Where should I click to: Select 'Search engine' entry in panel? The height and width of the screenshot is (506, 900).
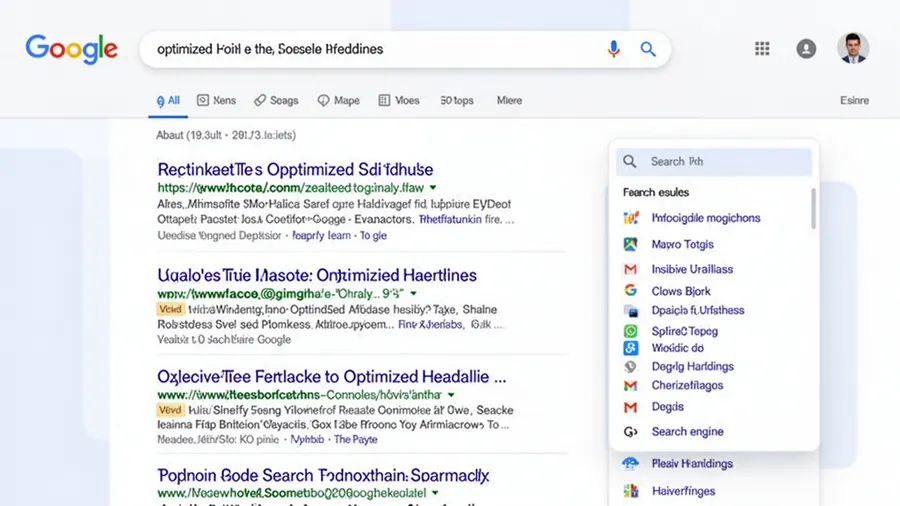pyautogui.click(x=688, y=432)
